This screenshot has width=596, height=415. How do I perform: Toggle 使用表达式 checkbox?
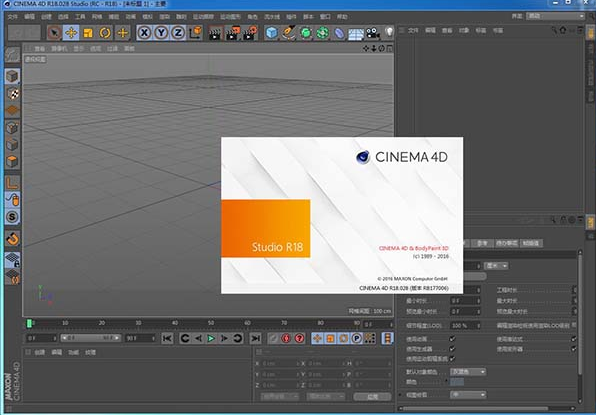574,339
